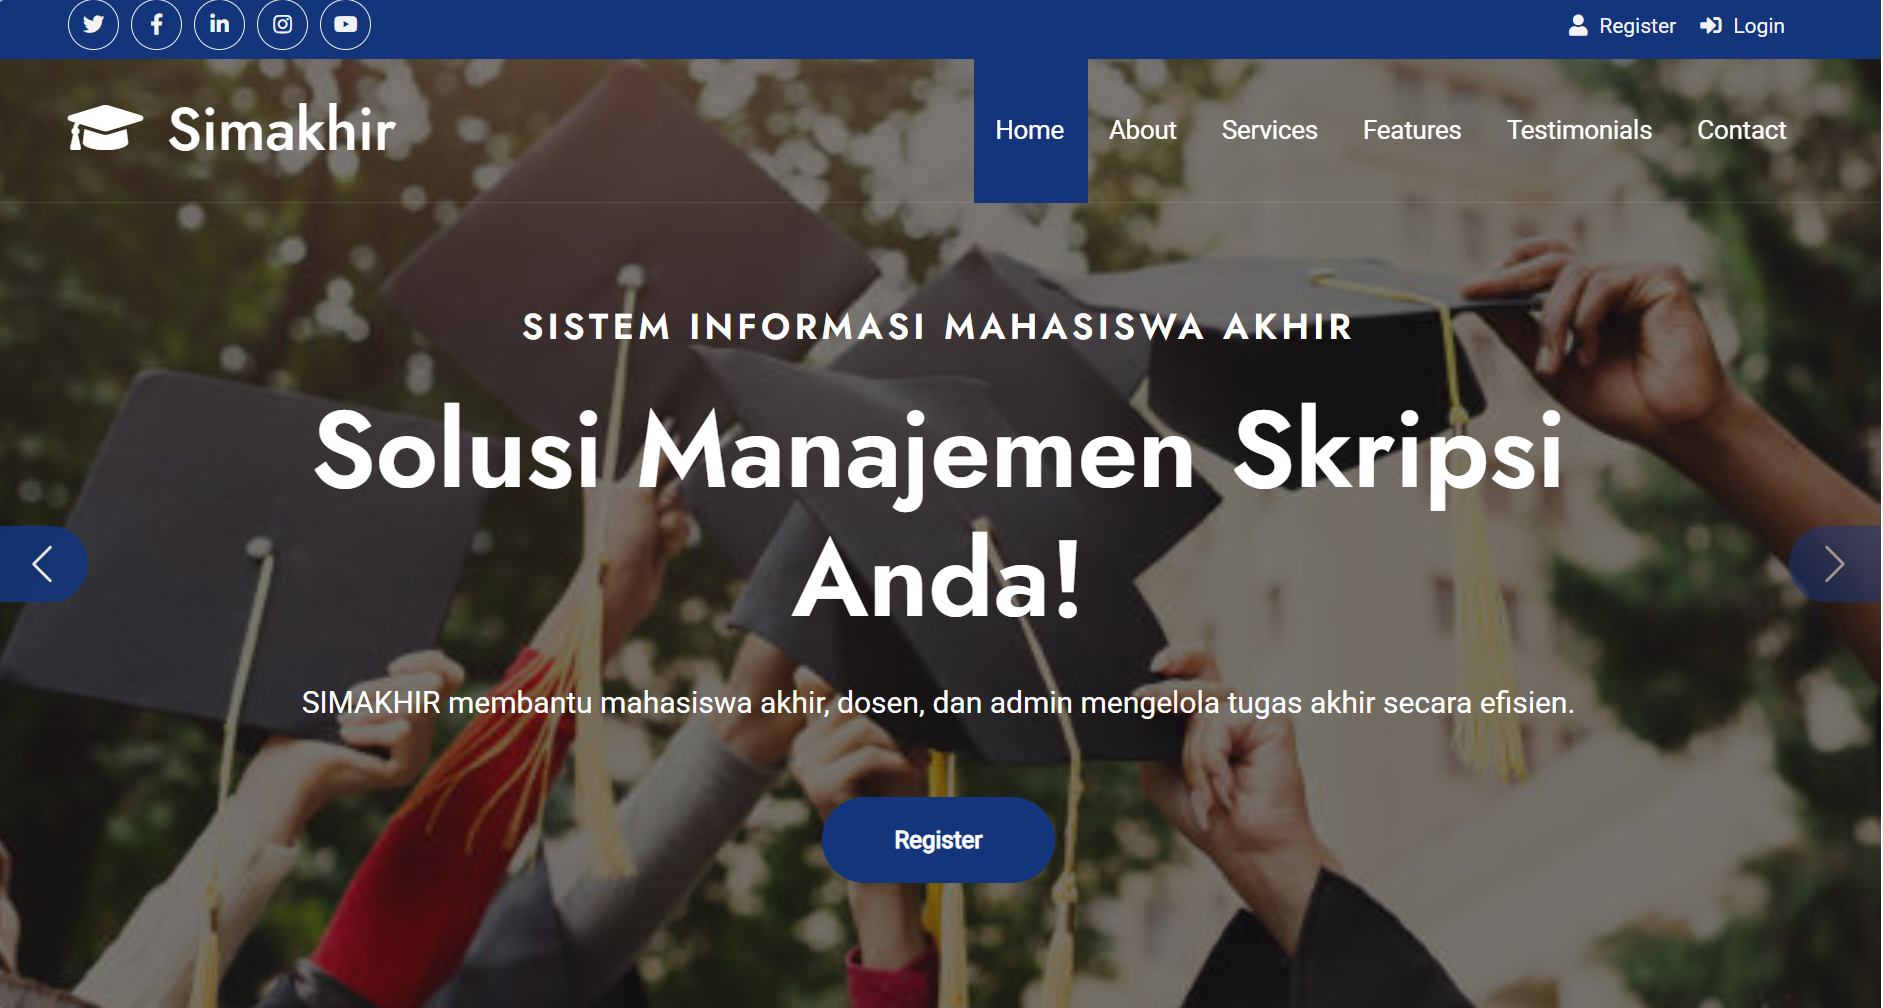Click the Login link in top bar
This screenshot has width=1883, height=1008.
(1758, 26)
